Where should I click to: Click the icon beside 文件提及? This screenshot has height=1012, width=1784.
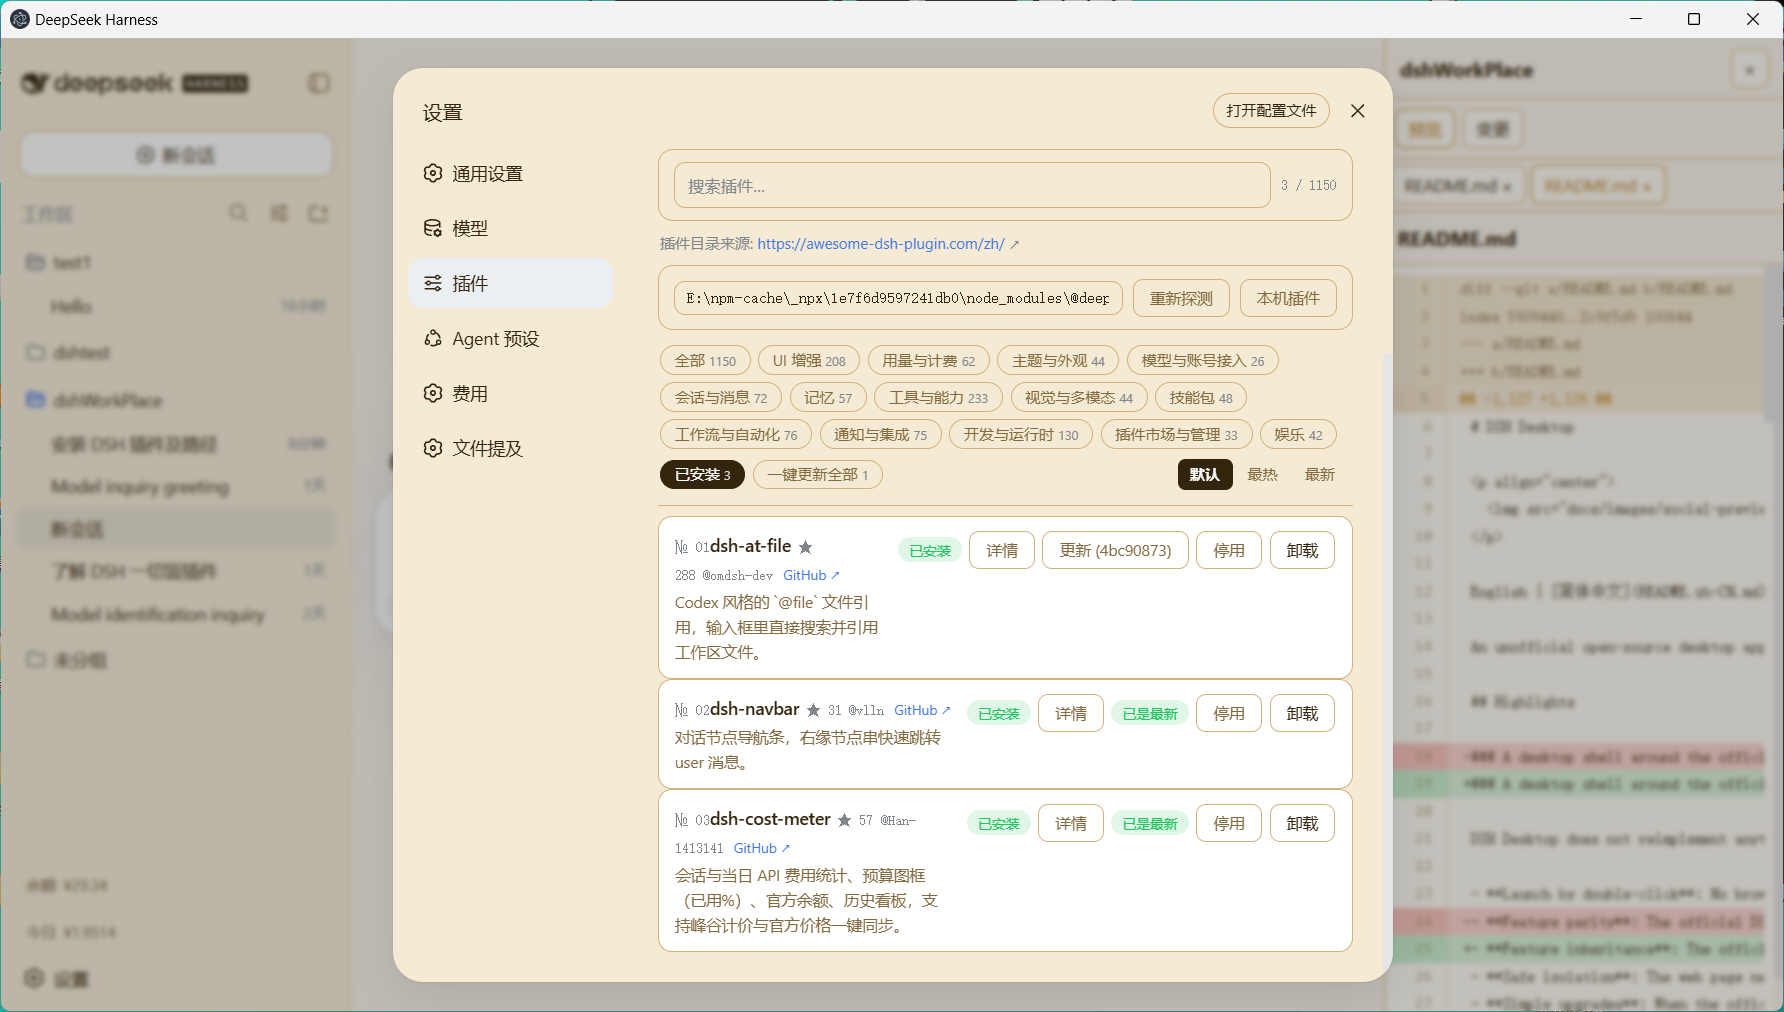(433, 448)
